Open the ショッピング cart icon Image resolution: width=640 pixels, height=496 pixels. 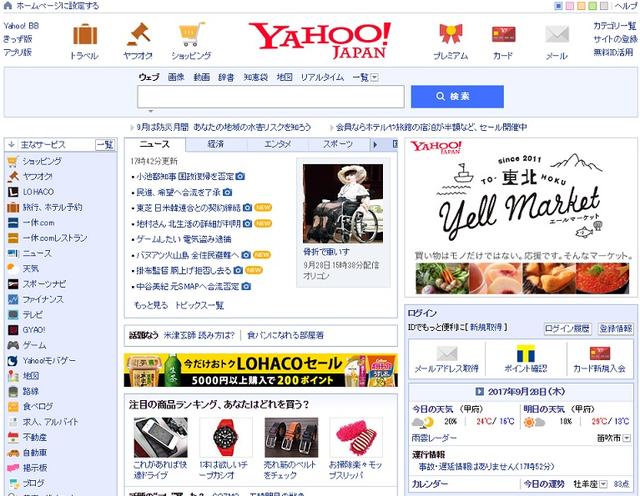pos(190,35)
